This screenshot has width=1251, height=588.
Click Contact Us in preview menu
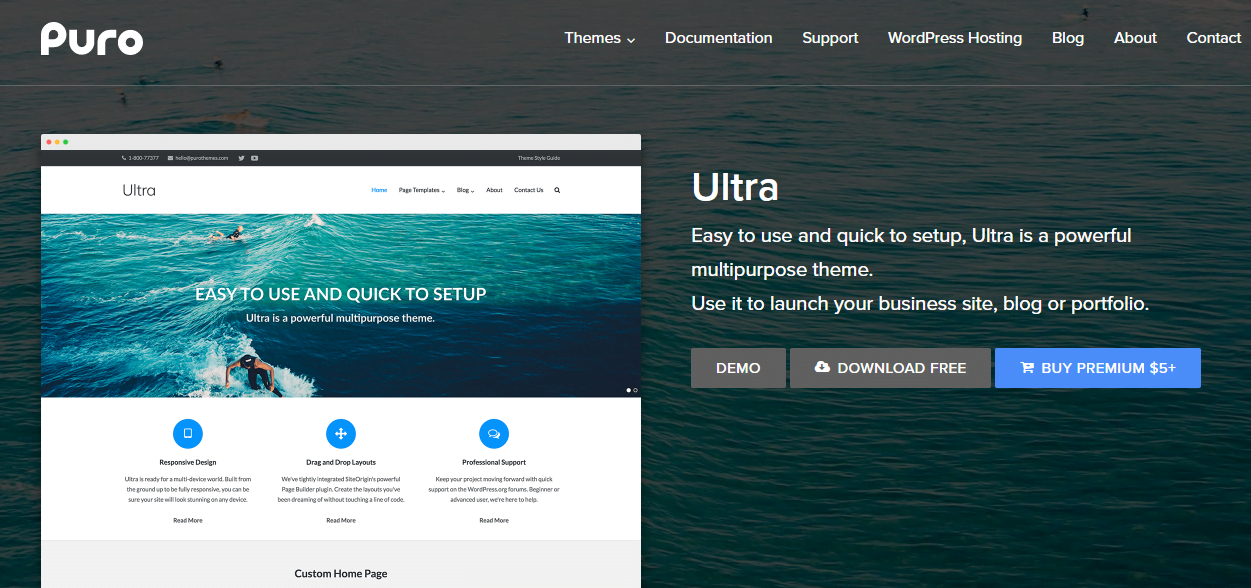click(529, 190)
